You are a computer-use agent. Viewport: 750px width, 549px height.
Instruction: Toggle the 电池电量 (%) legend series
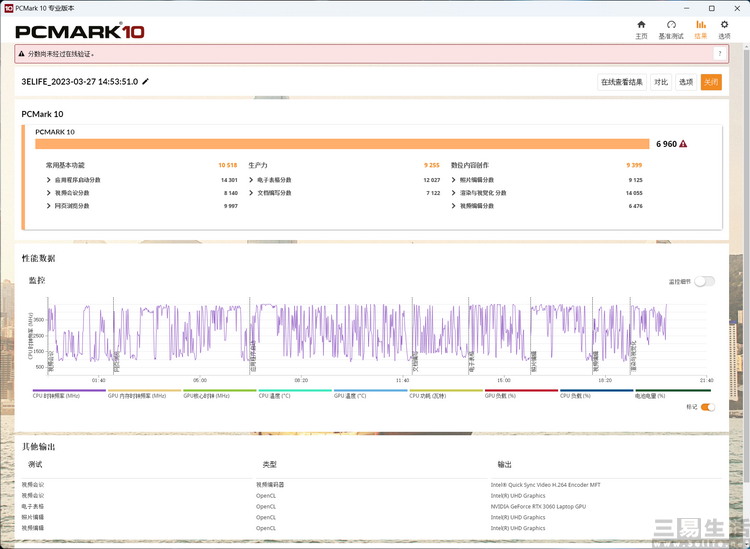(673, 394)
